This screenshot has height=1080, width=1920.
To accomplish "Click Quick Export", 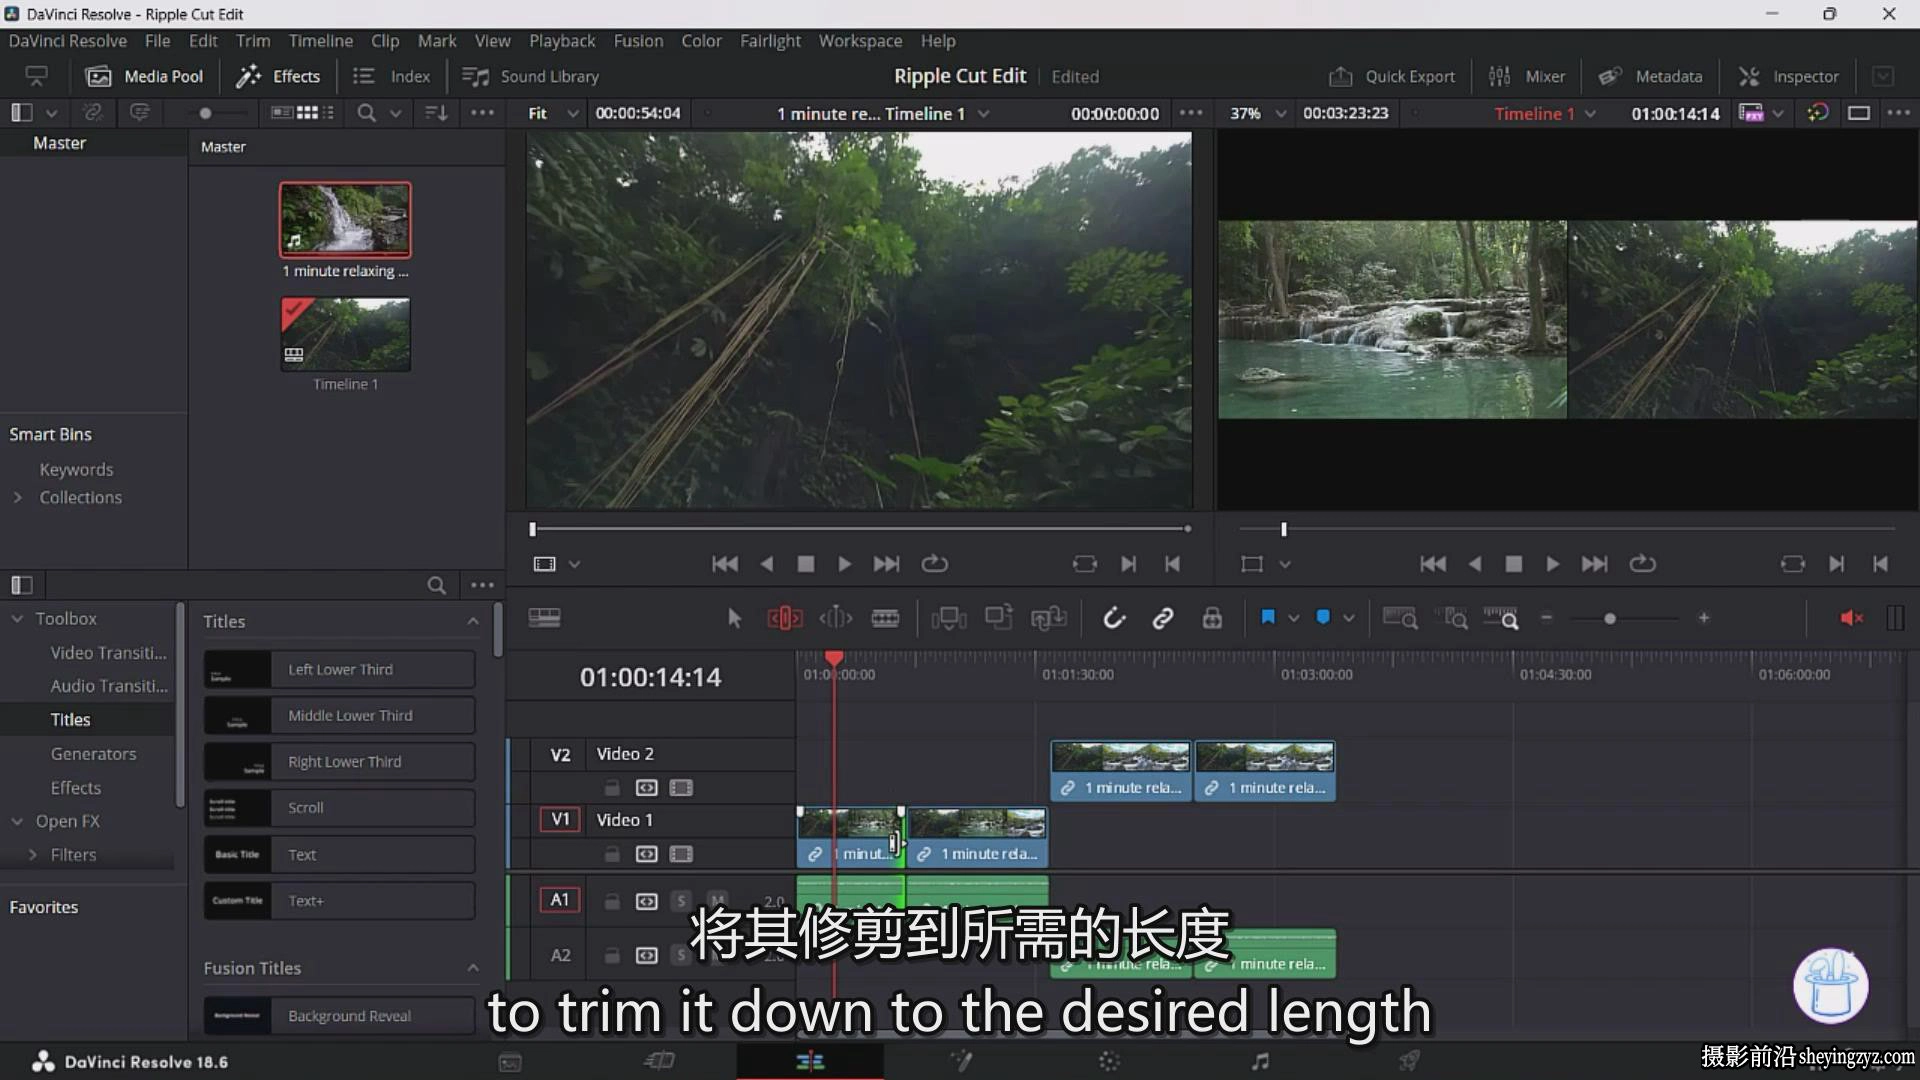I will point(1391,76).
